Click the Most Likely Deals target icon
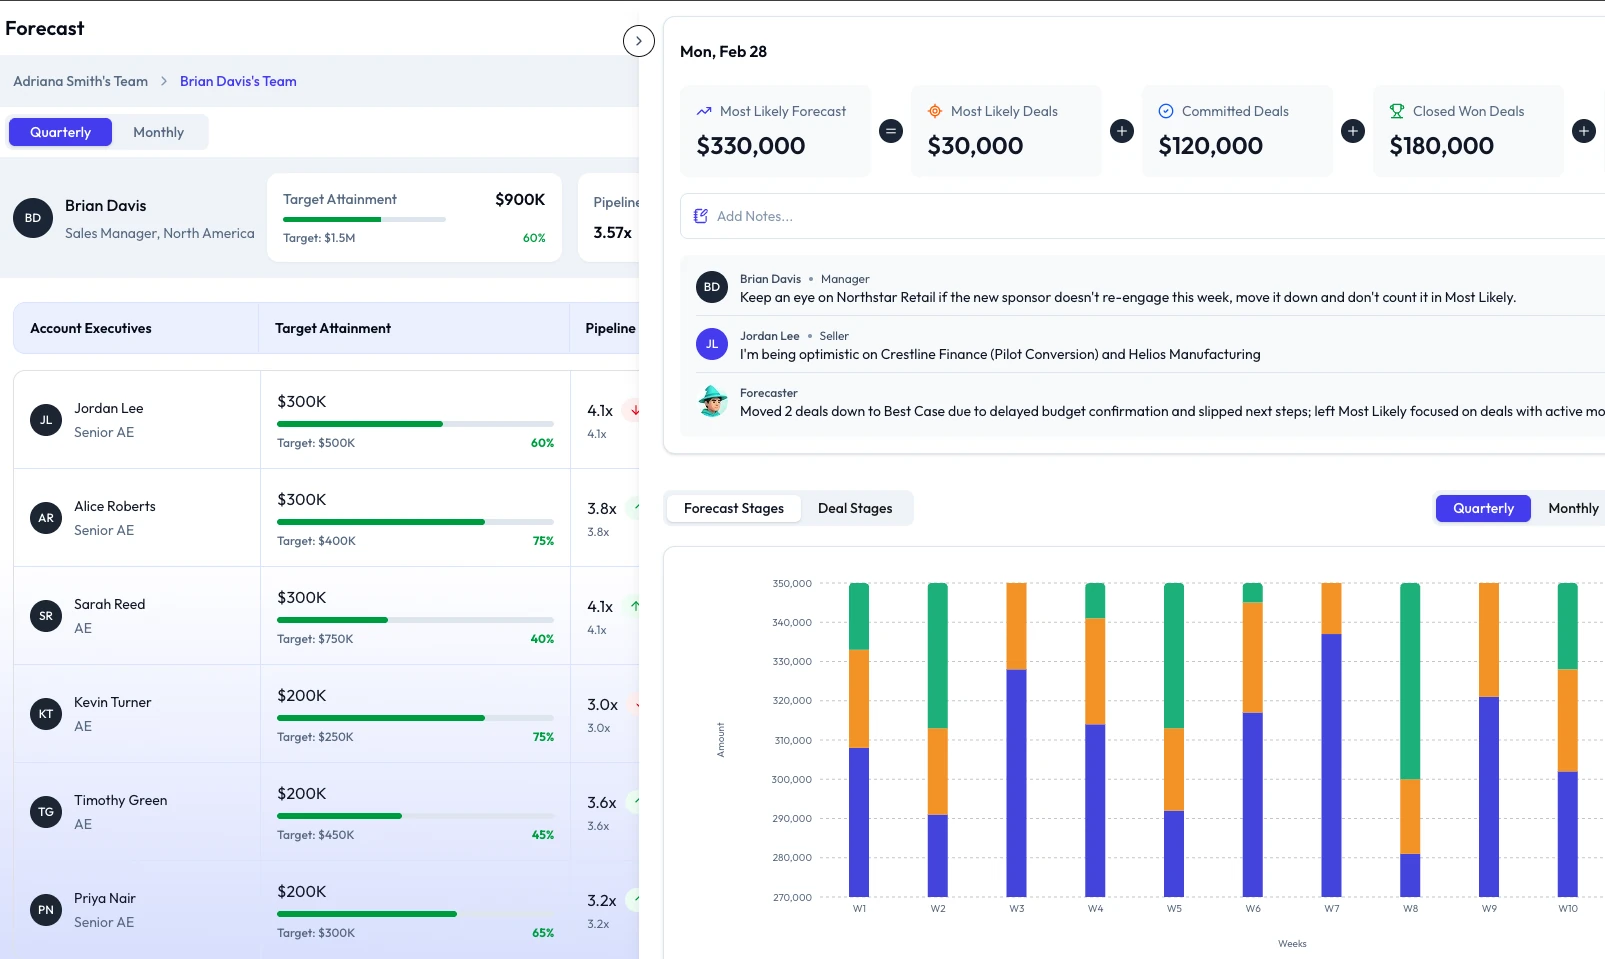The image size is (1605, 959). pyautogui.click(x=935, y=111)
